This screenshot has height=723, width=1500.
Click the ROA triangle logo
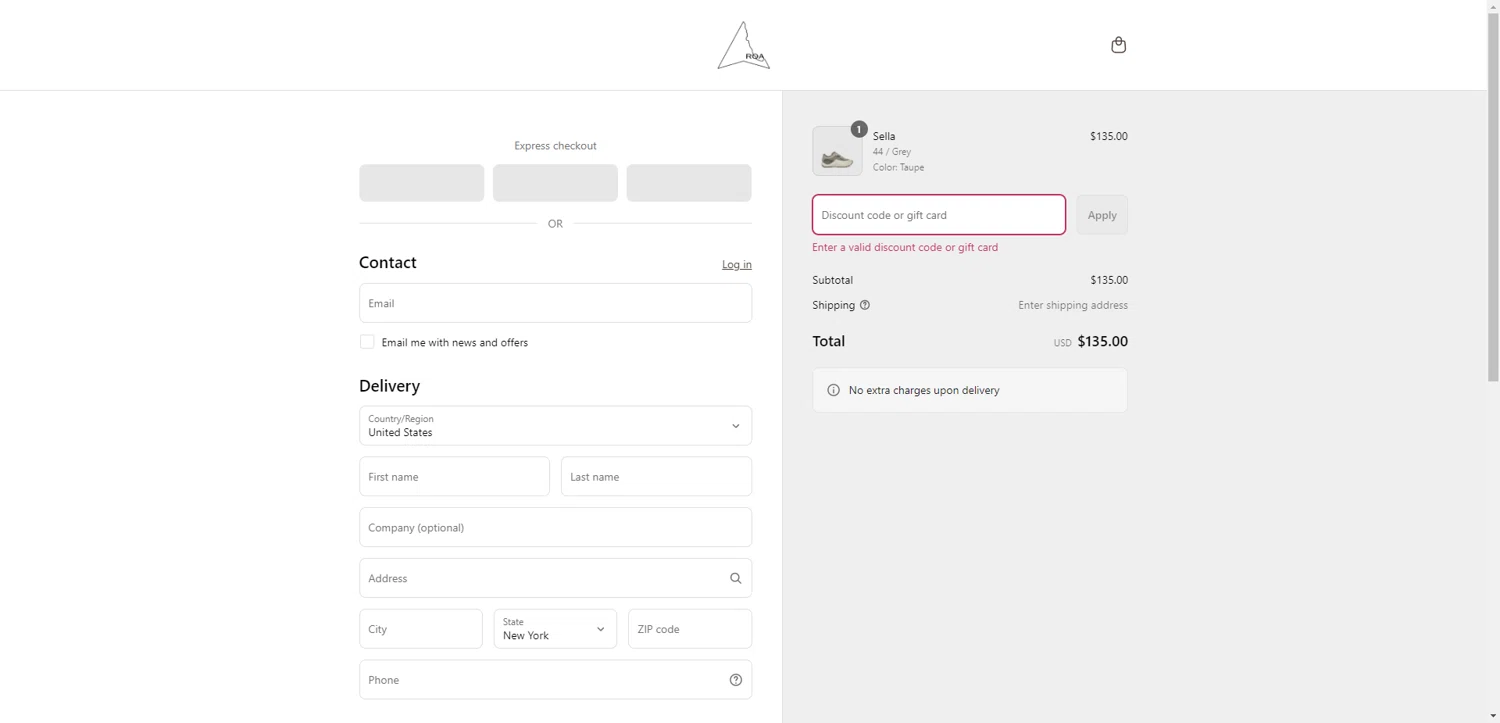coord(744,46)
